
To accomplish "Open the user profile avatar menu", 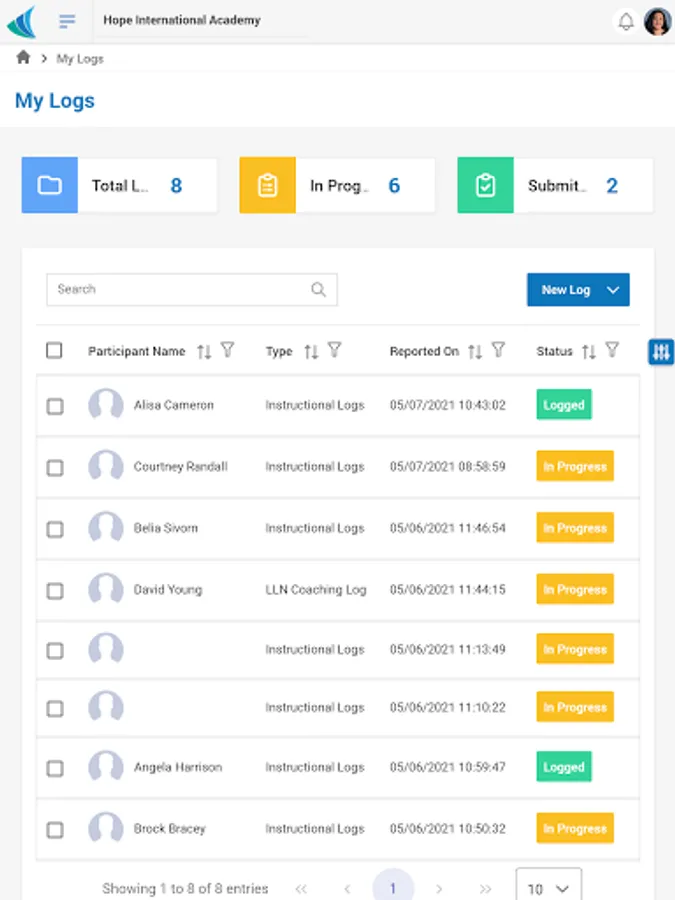I will [657, 22].
